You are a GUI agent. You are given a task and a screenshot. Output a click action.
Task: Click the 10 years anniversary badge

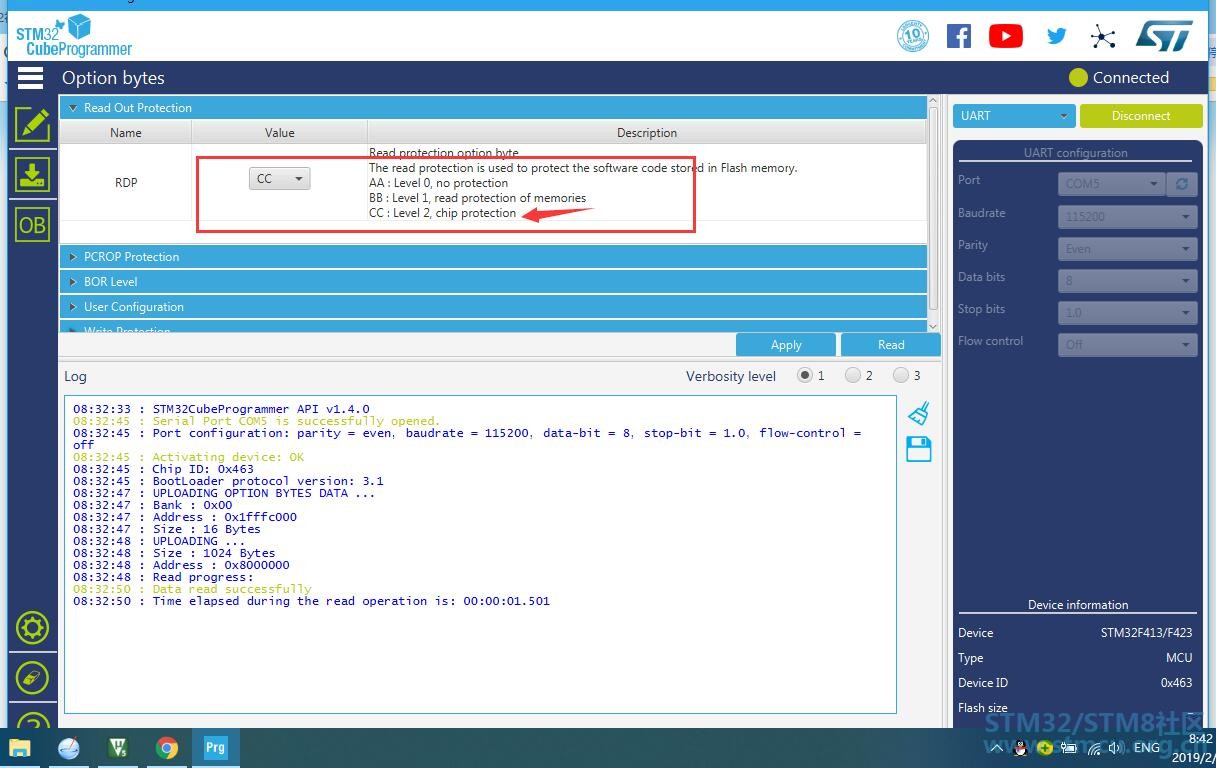(913, 36)
